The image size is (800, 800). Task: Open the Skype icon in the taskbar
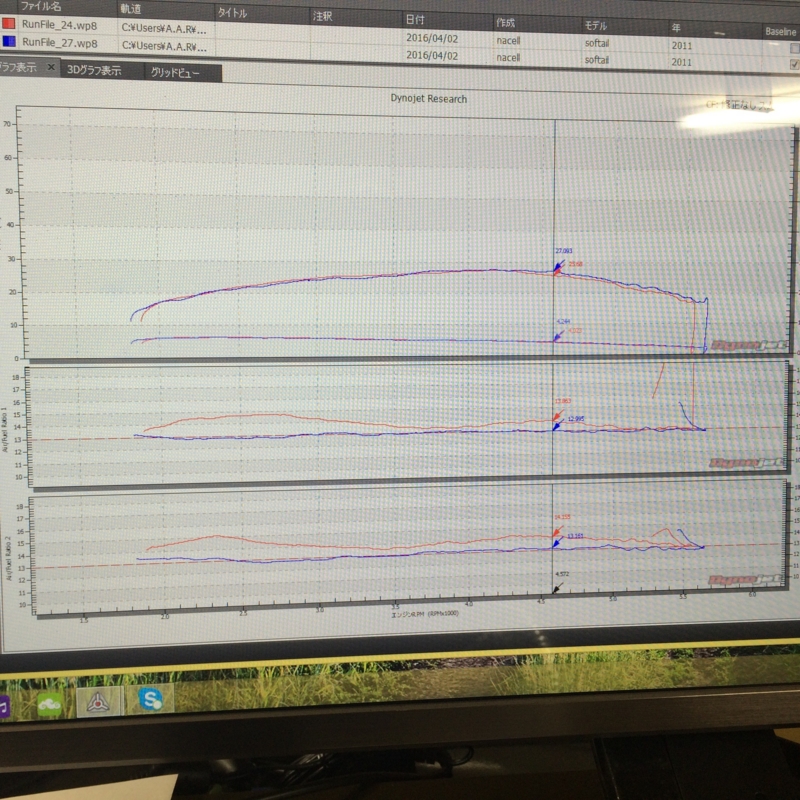coord(151,698)
